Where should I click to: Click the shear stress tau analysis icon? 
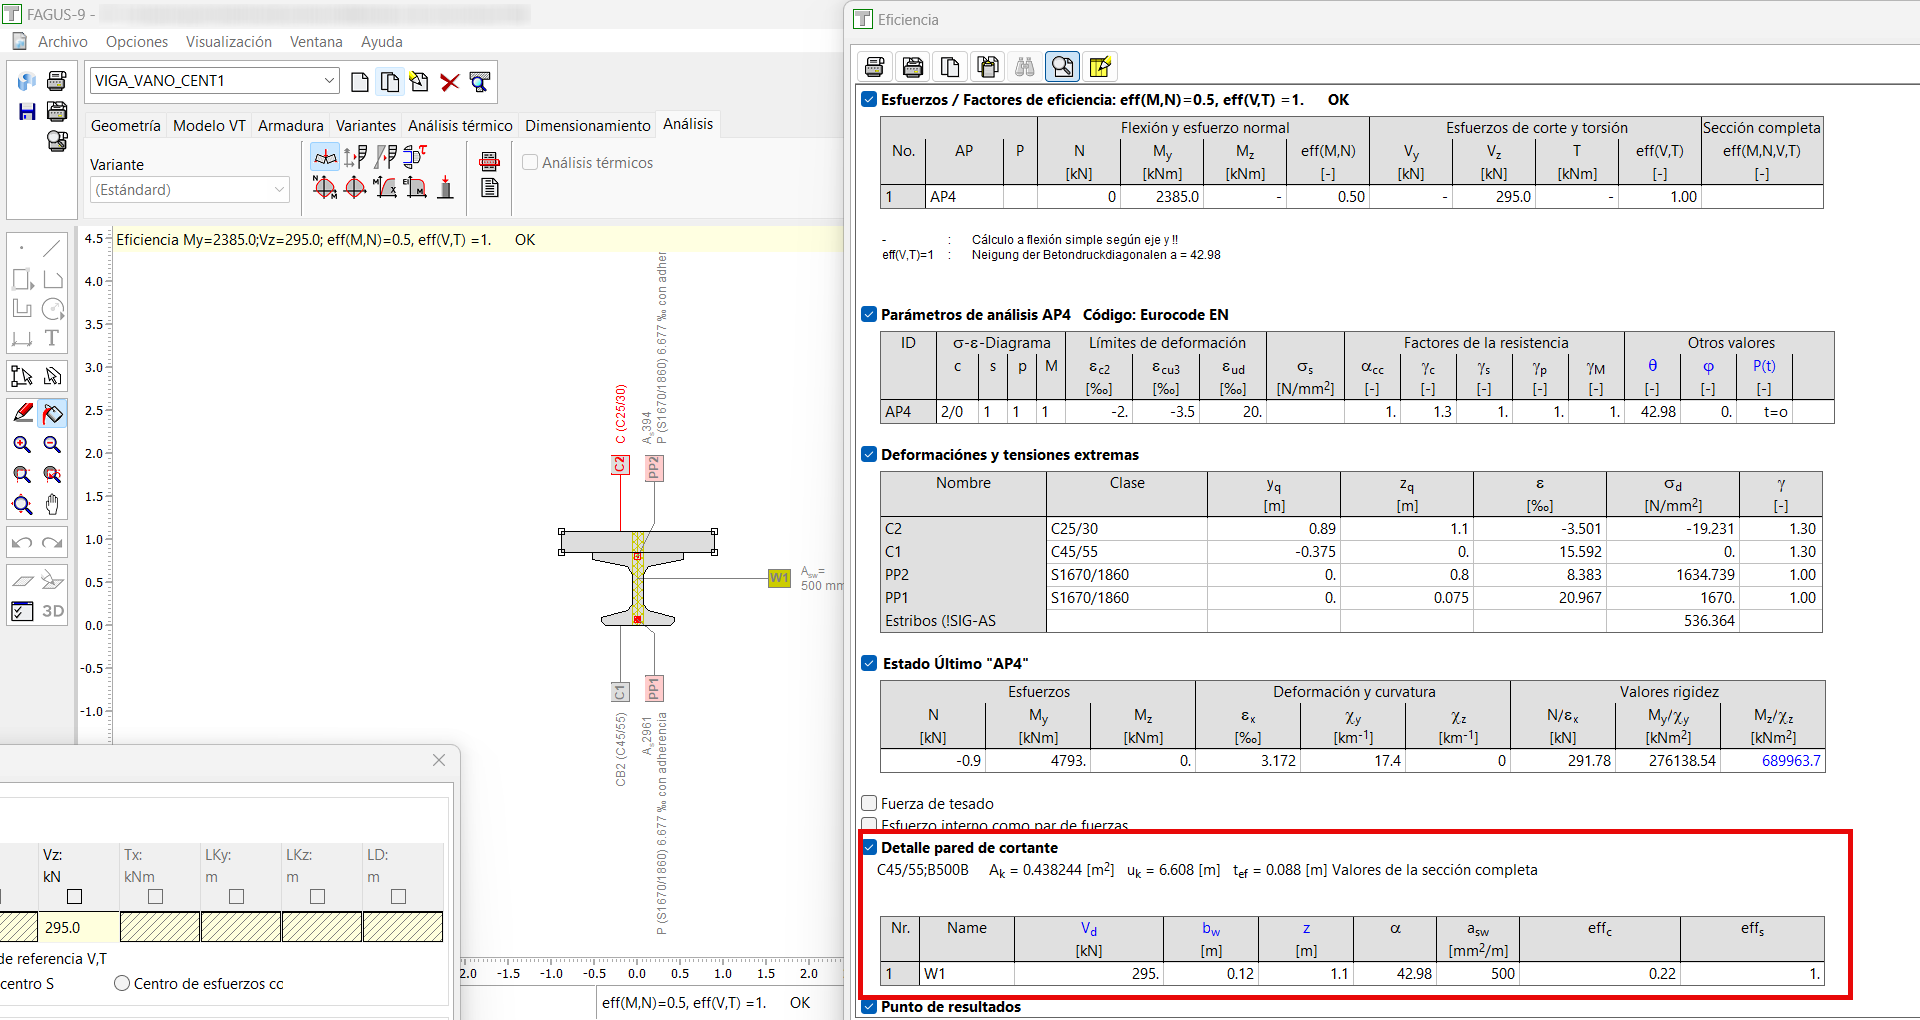tap(415, 156)
